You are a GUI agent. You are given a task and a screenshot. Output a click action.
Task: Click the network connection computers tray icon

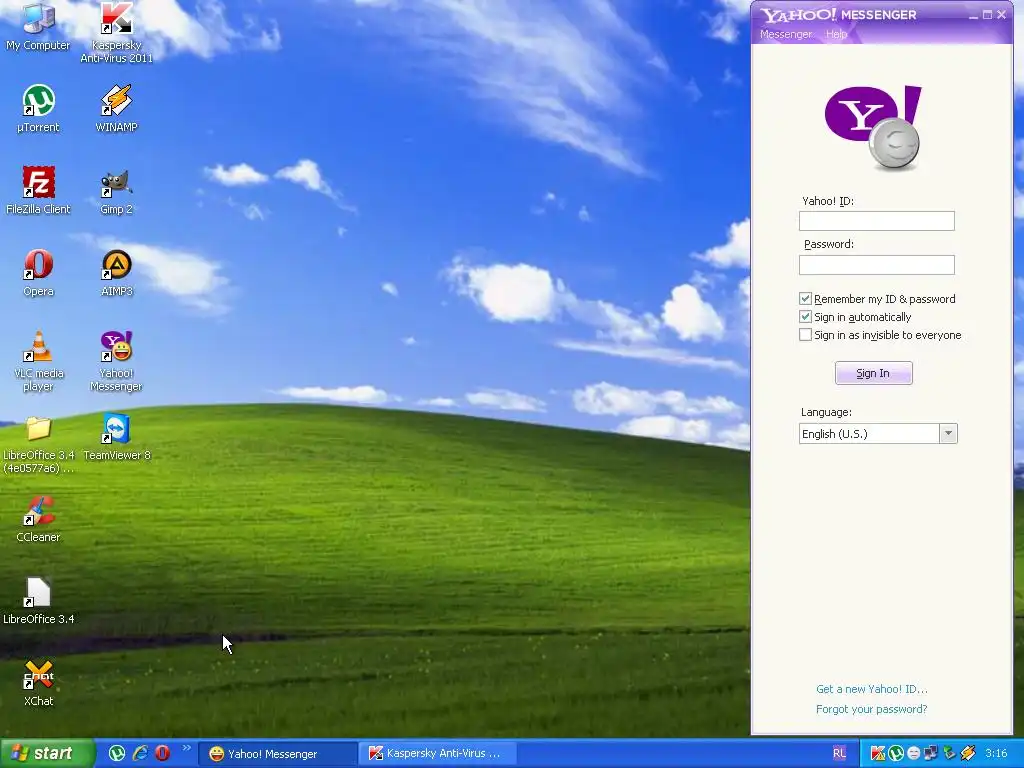tap(930, 754)
